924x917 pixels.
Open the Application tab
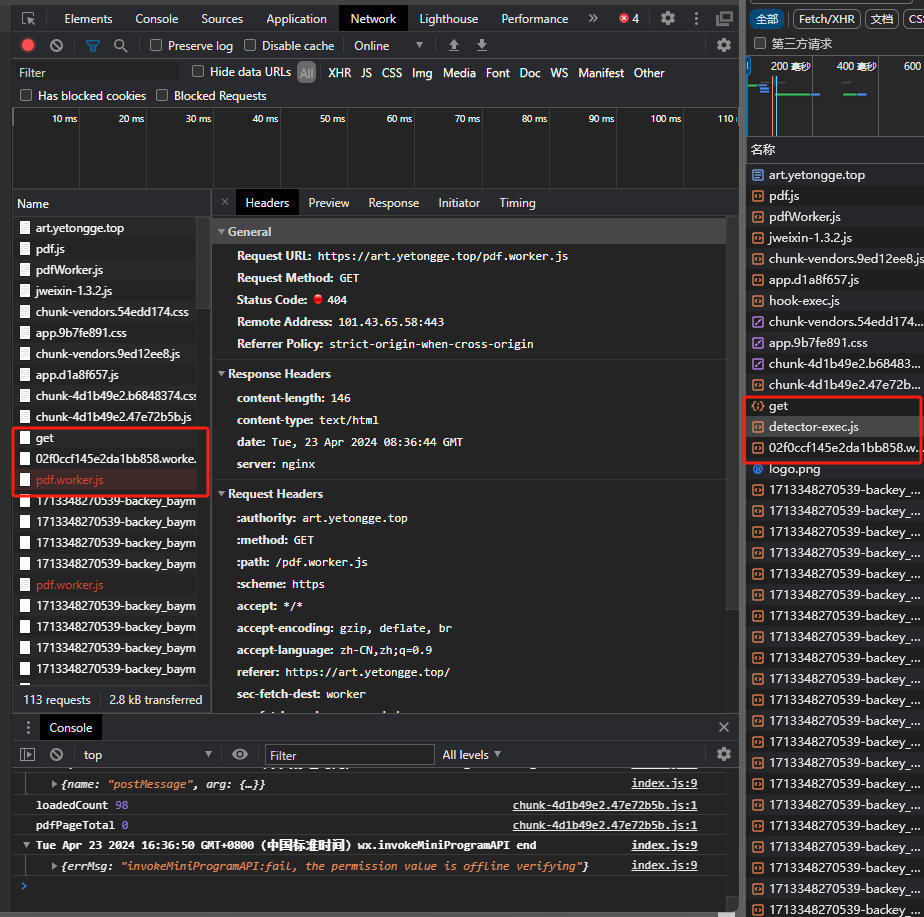(296, 19)
